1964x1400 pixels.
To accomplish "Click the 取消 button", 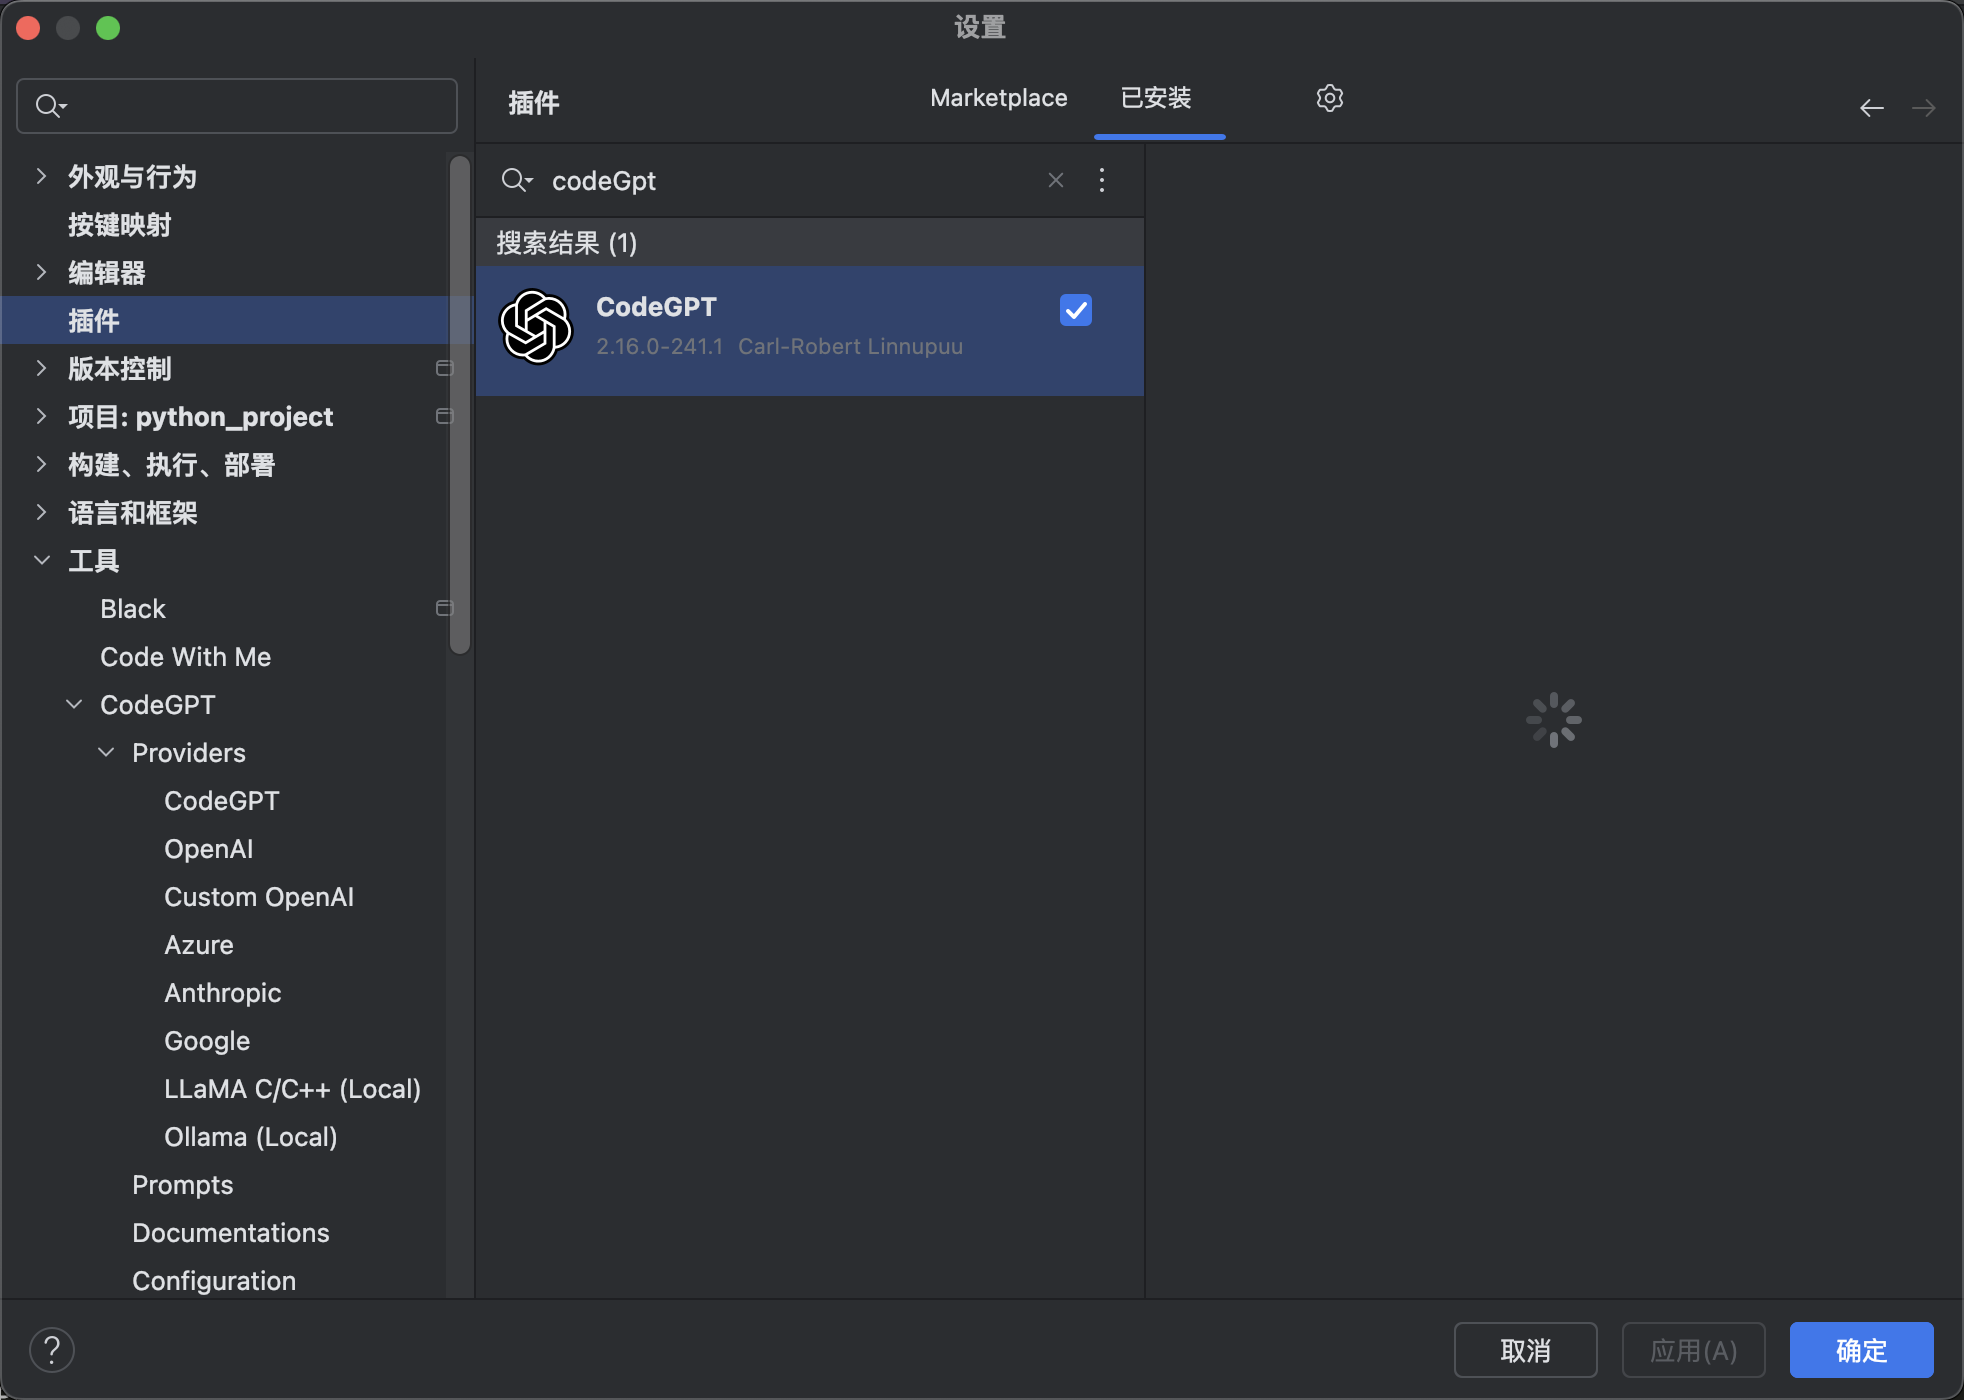I will [1524, 1349].
